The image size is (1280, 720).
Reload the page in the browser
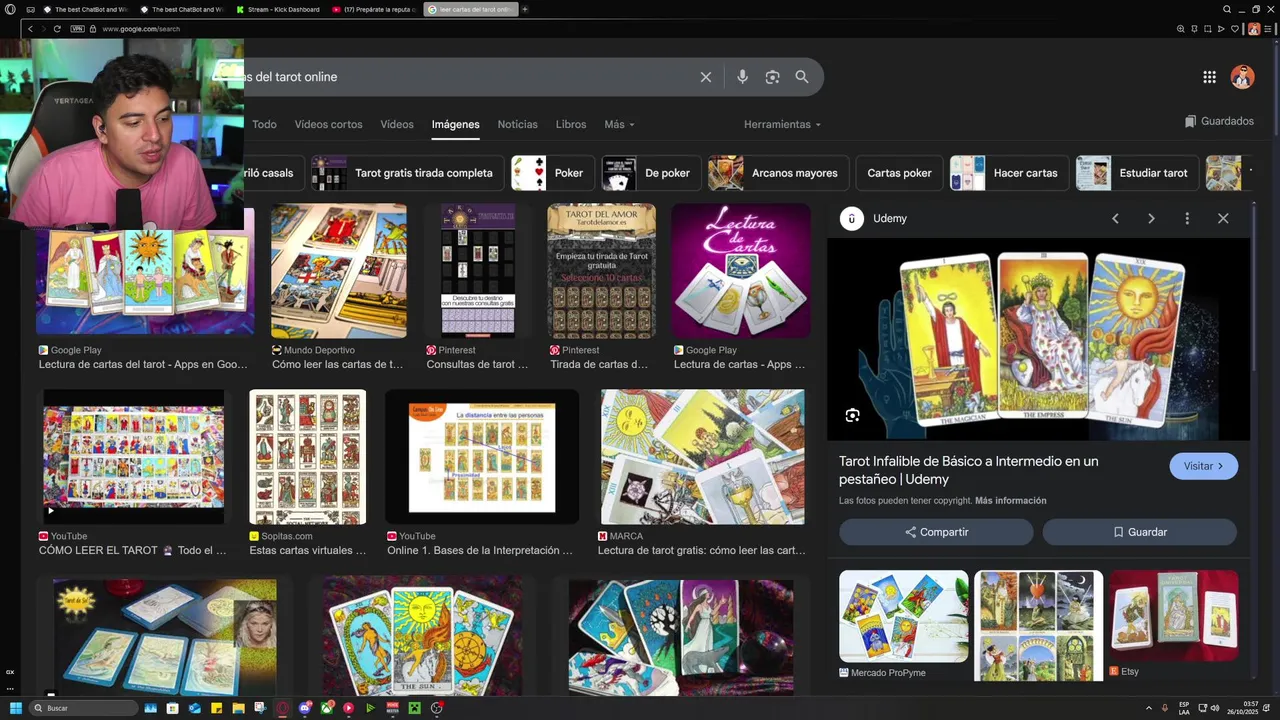[x=59, y=29]
